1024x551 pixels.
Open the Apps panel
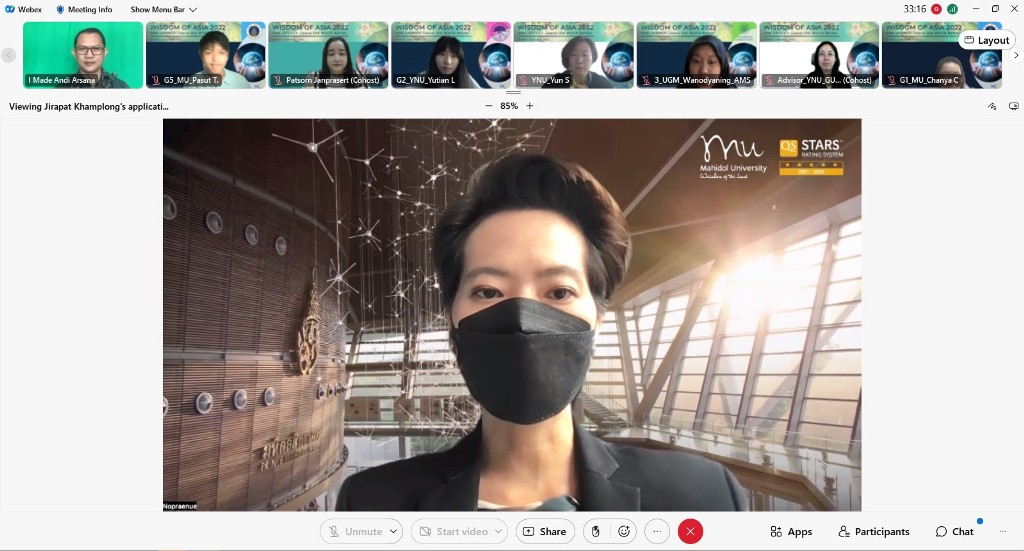tap(791, 532)
